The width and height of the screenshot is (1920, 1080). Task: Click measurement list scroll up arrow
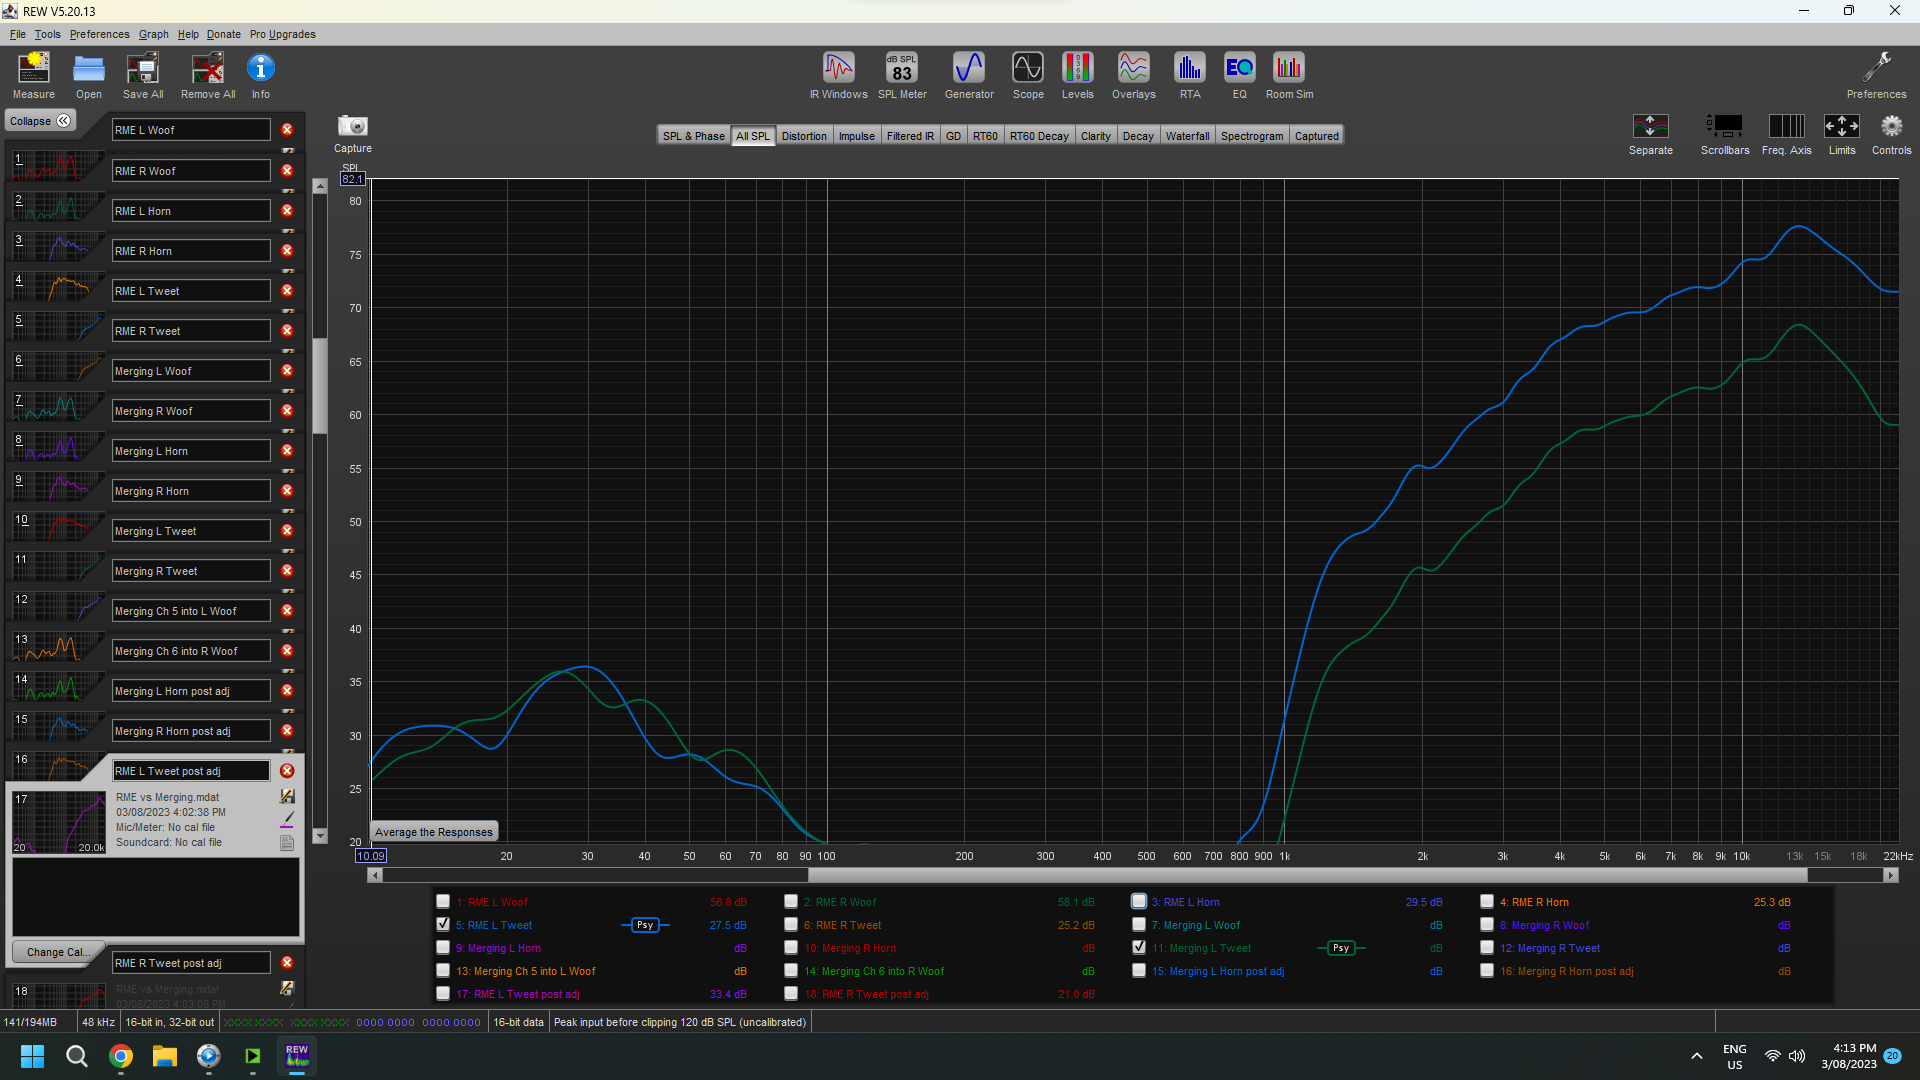(320, 186)
